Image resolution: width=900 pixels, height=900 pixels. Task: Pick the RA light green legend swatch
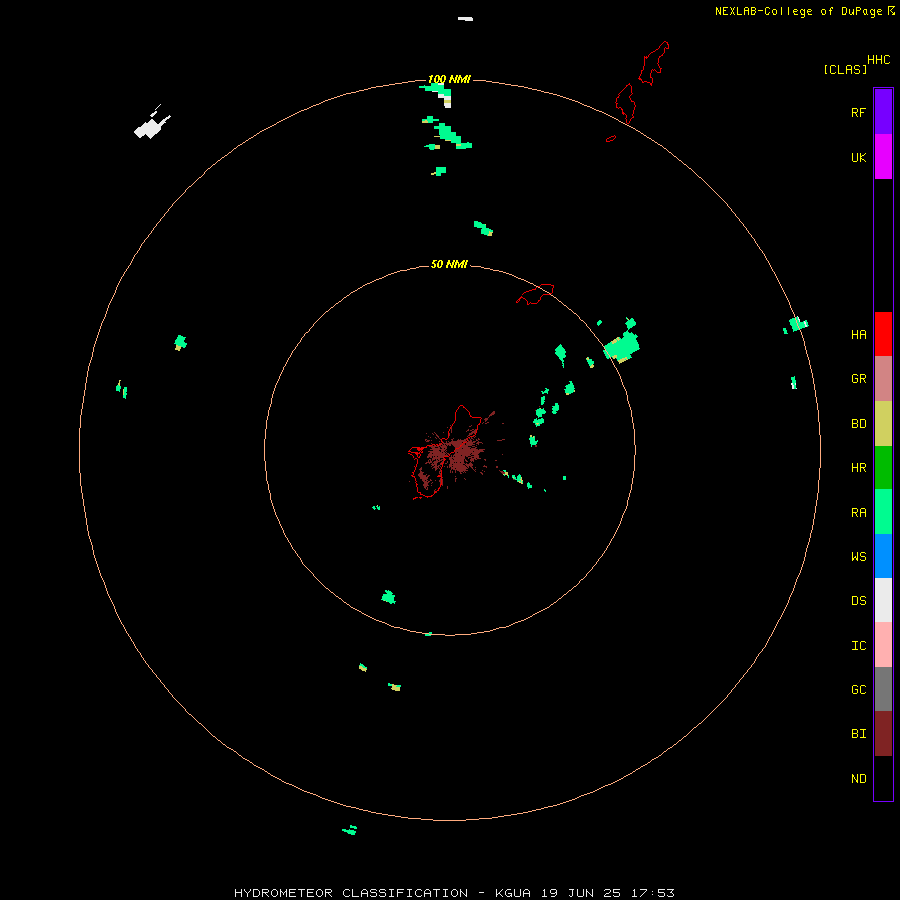pyautogui.click(x=883, y=512)
